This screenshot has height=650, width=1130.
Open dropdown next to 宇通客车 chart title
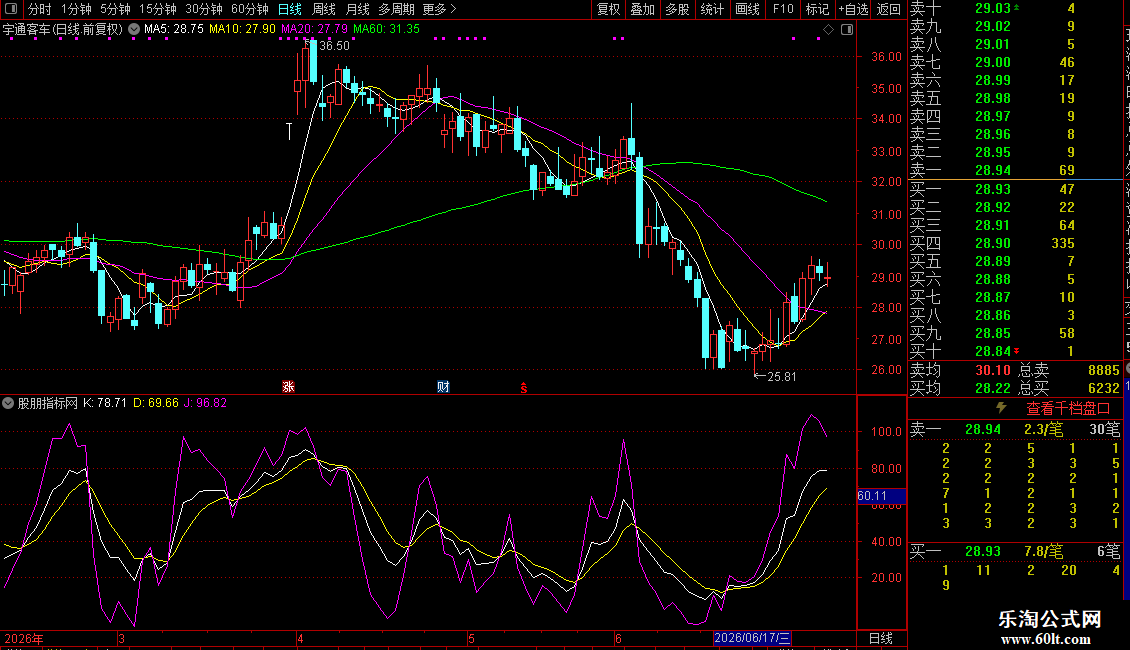point(134,30)
